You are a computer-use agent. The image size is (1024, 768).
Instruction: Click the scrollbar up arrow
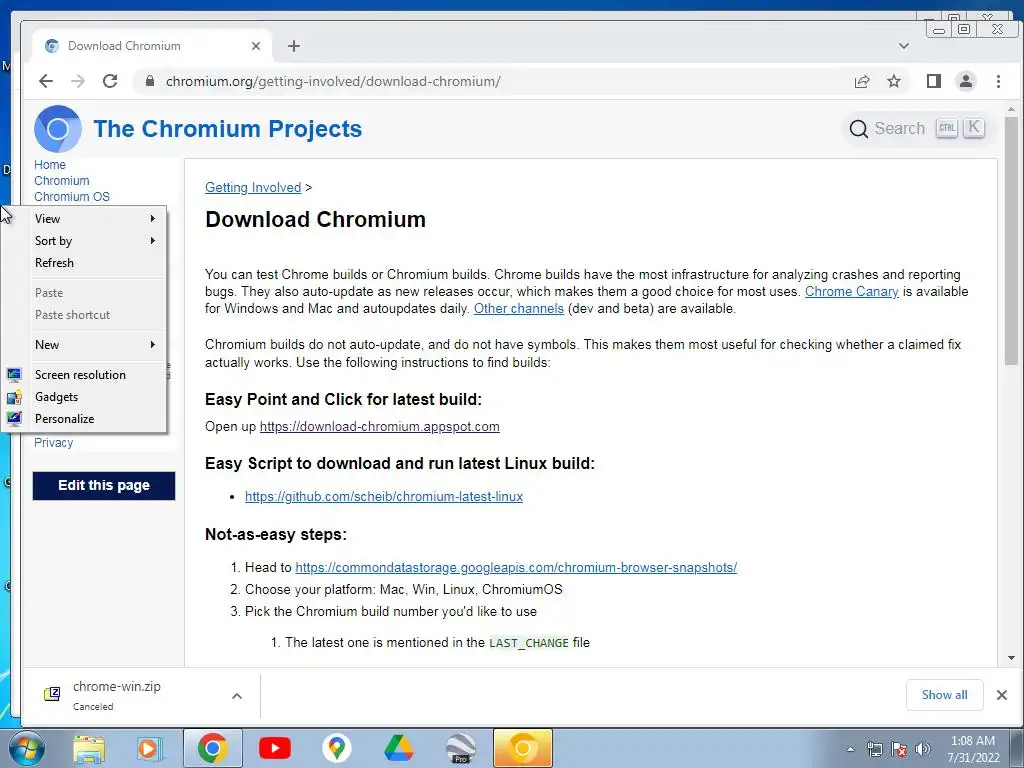point(1011,109)
